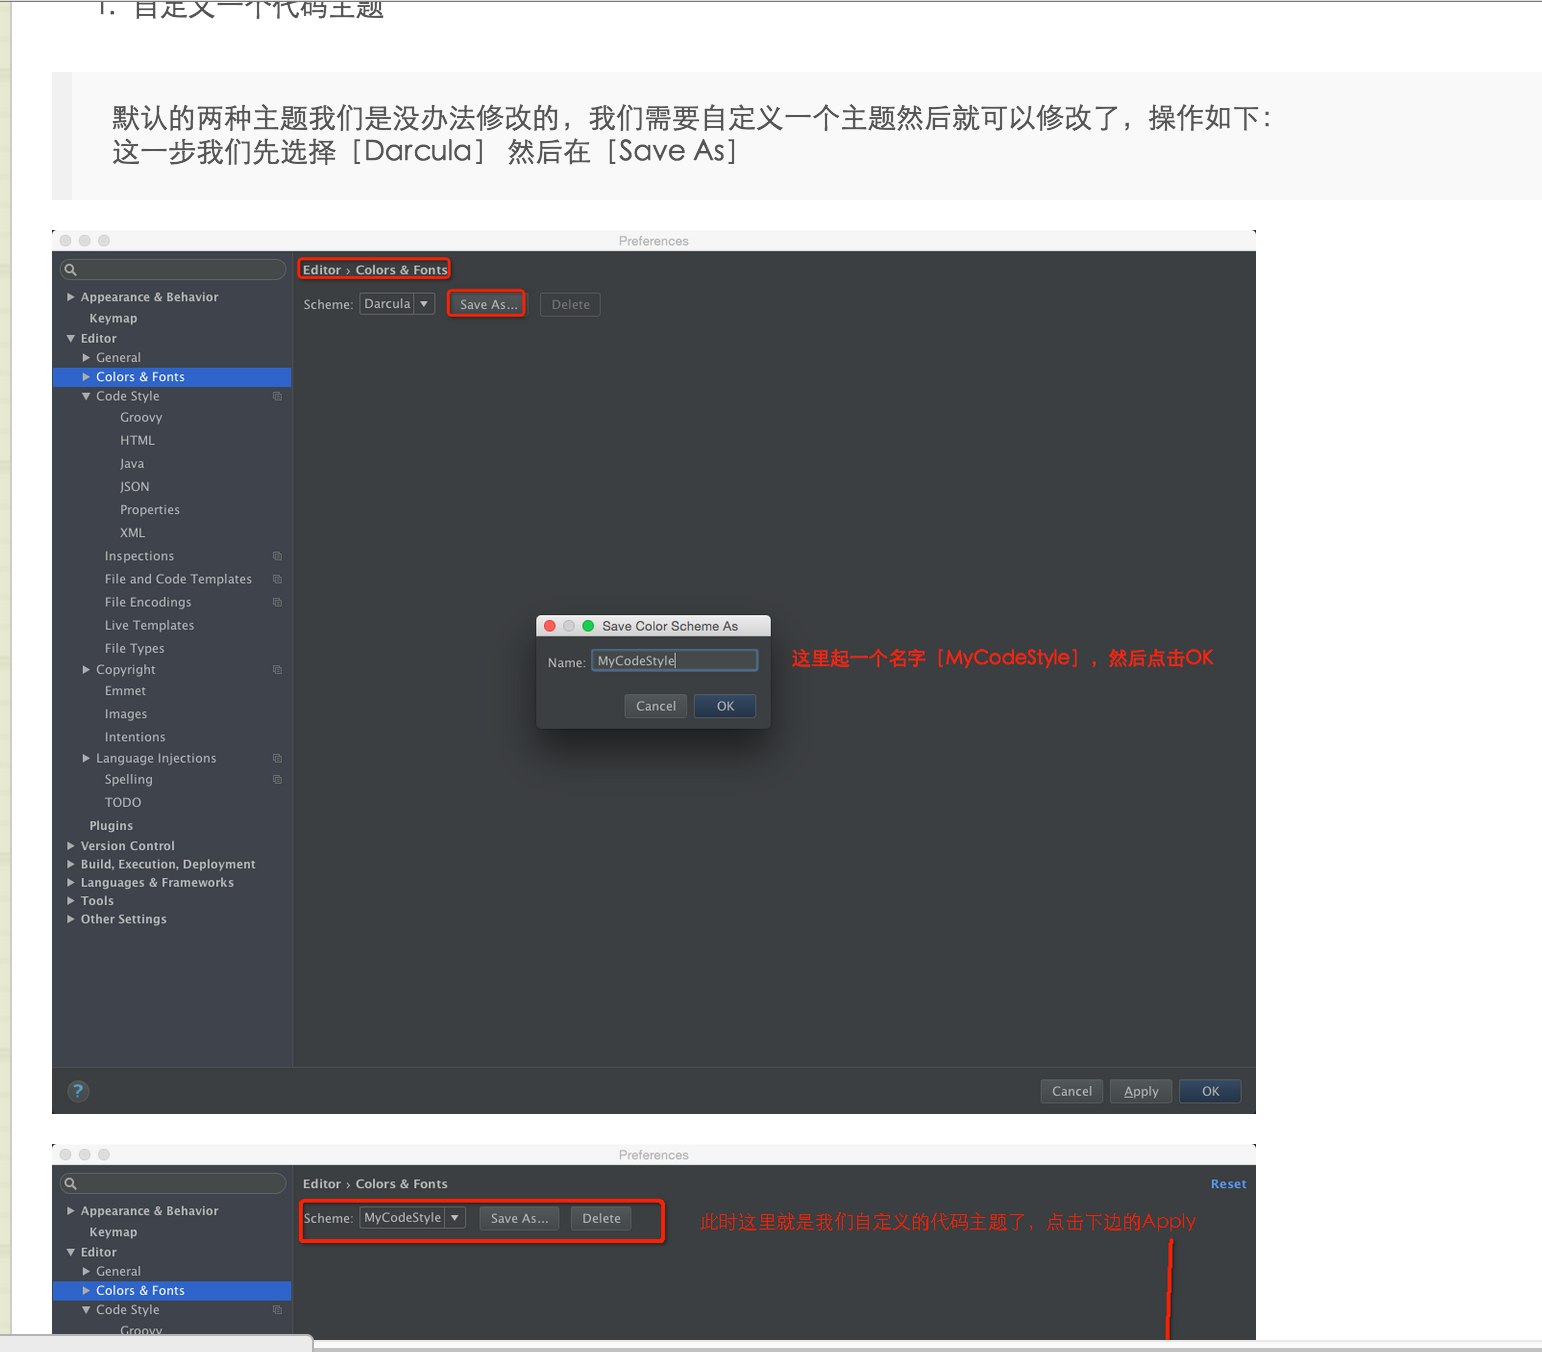Expand the Other Settings section

tap(71, 919)
